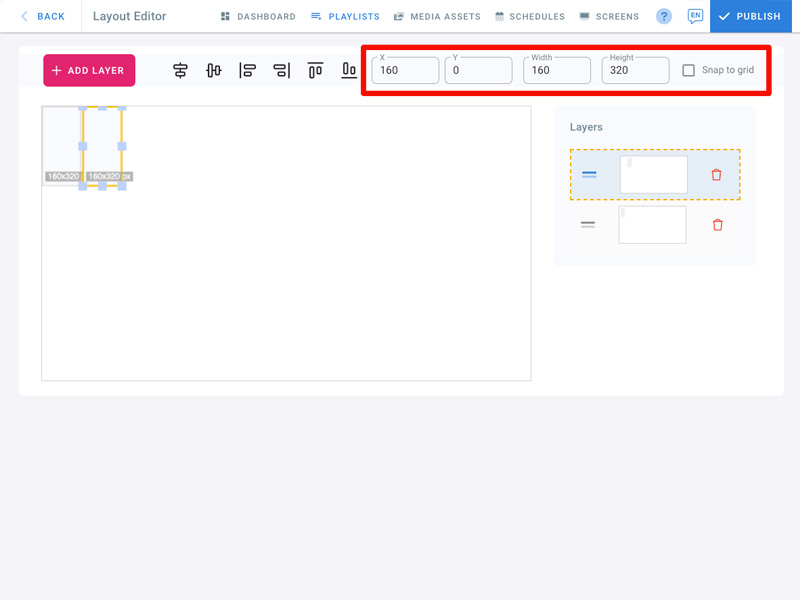Align the layer to the left edge
Image resolution: width=800 pixels, height=600 pixels.
pos(247,70)
